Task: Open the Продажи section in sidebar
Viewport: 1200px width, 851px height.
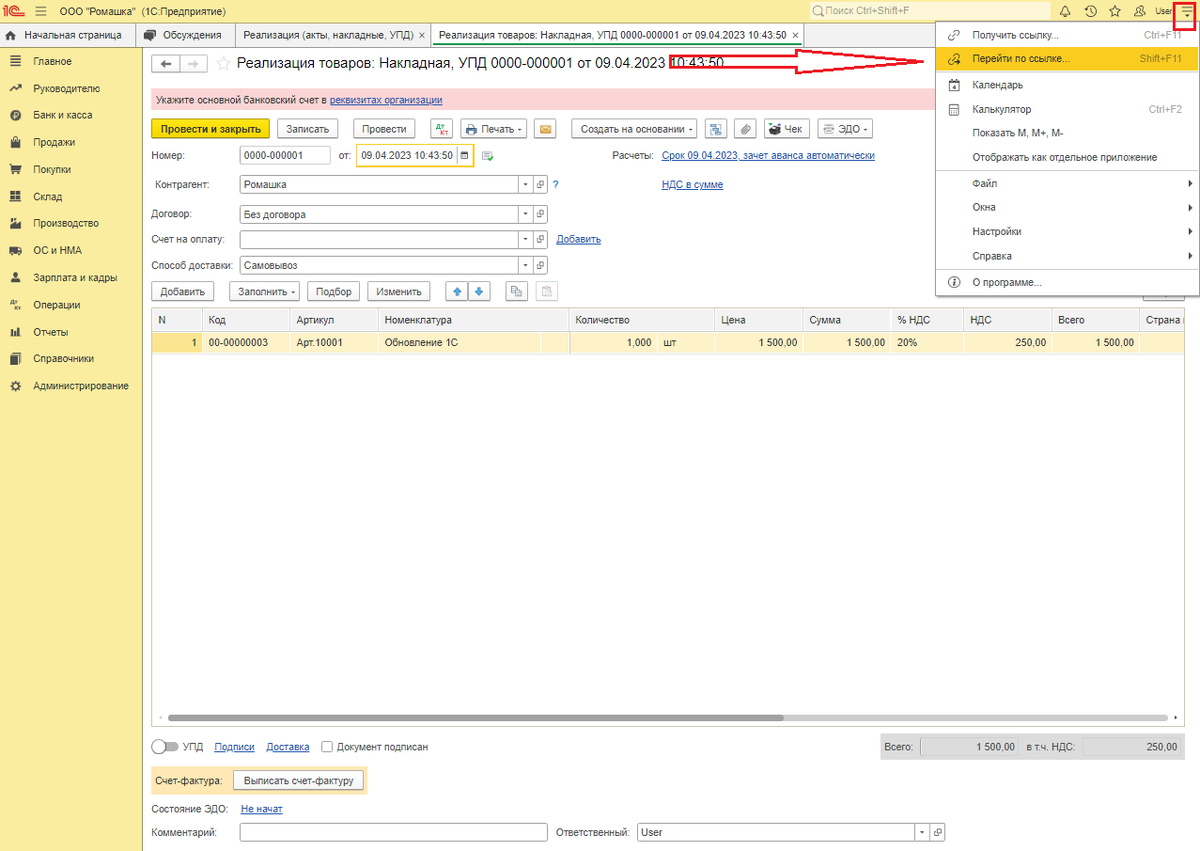Action: [x=53, y=142]
